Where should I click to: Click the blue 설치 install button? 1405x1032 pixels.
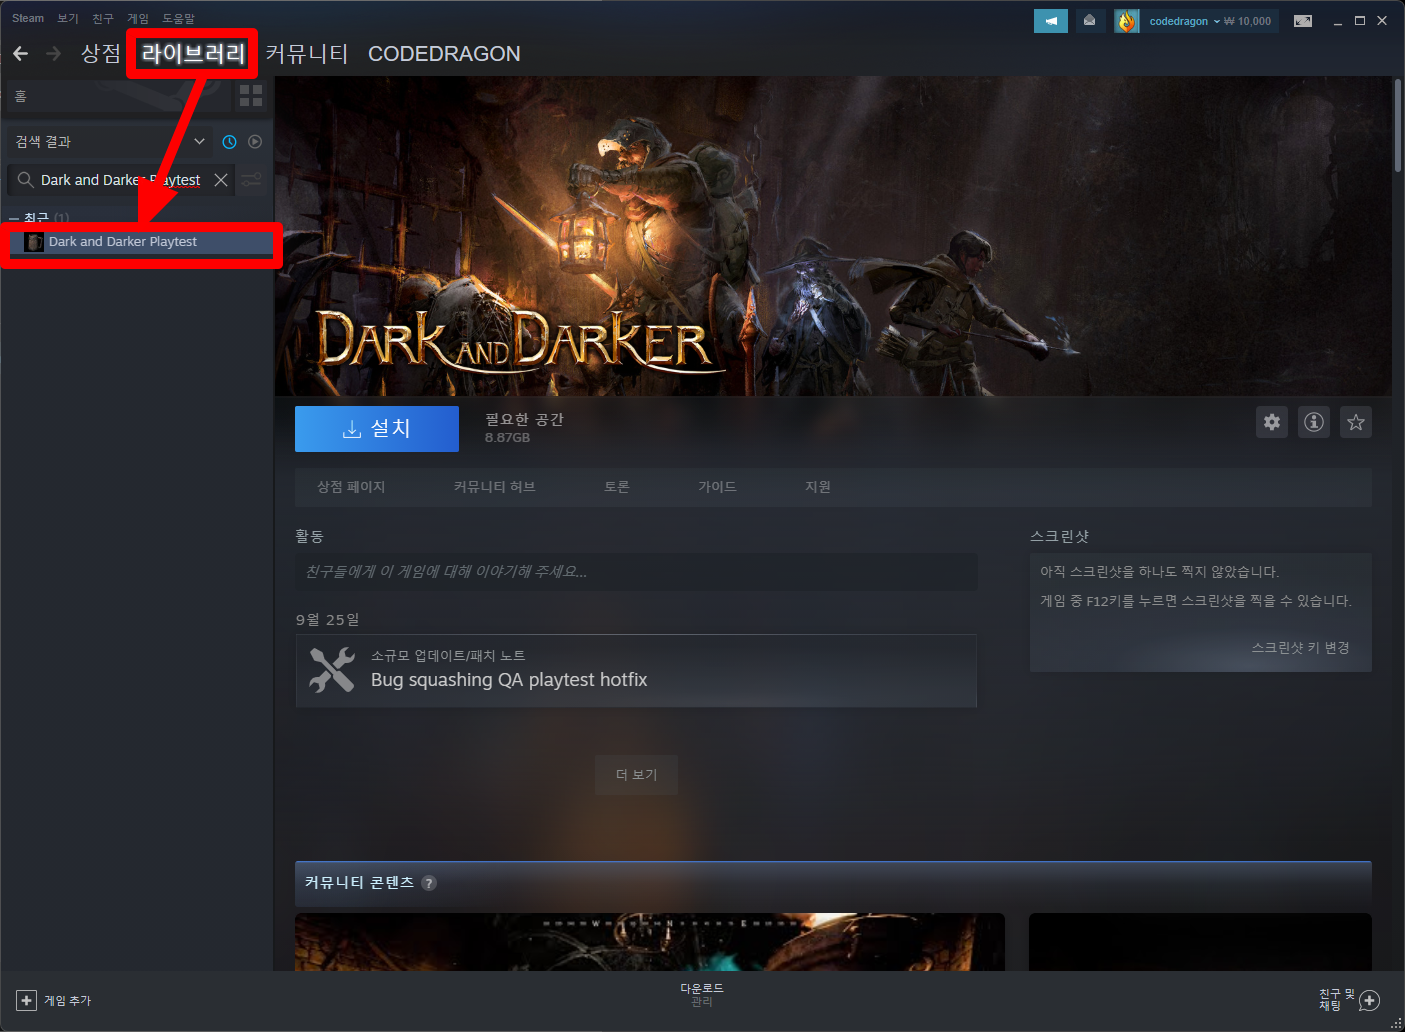pyautogui.click(x=377, y=428)
